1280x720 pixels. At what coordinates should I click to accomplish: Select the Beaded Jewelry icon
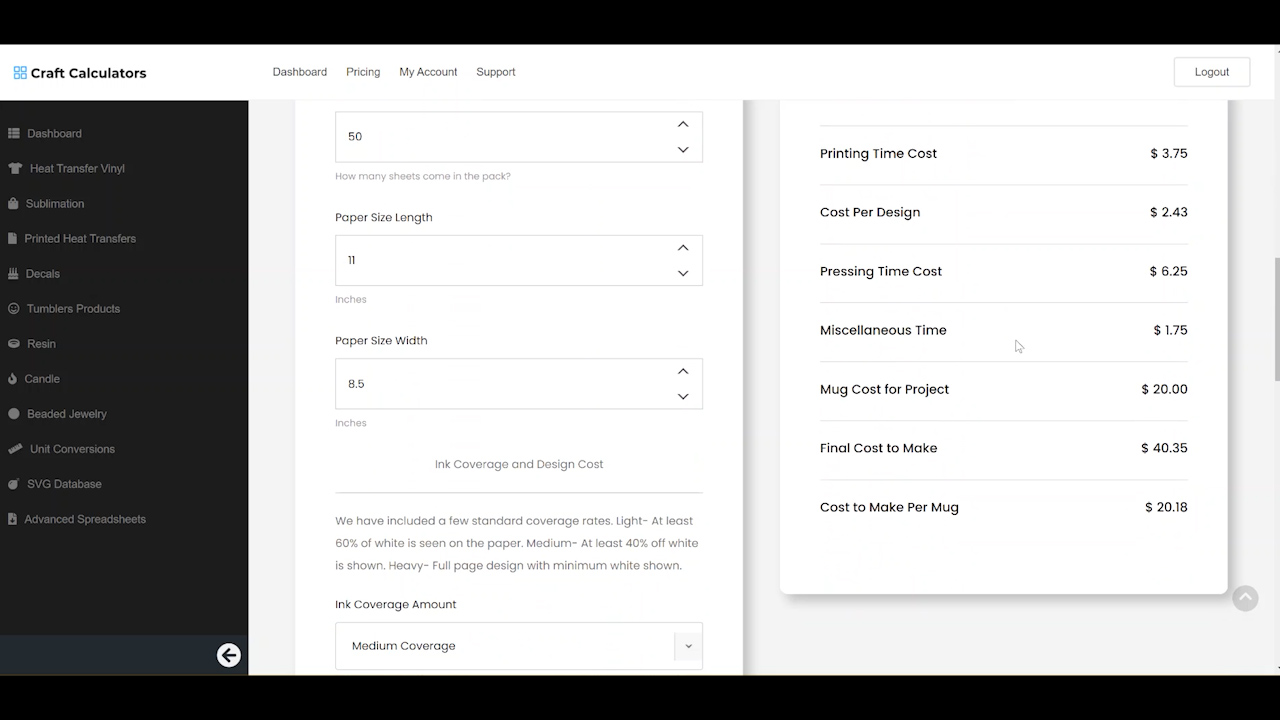14,413
